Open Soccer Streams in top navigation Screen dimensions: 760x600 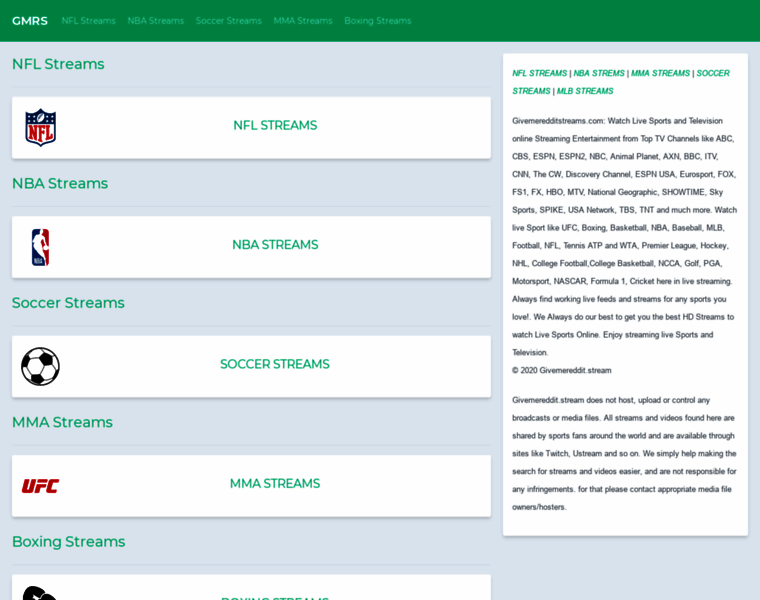click(229, 21)
